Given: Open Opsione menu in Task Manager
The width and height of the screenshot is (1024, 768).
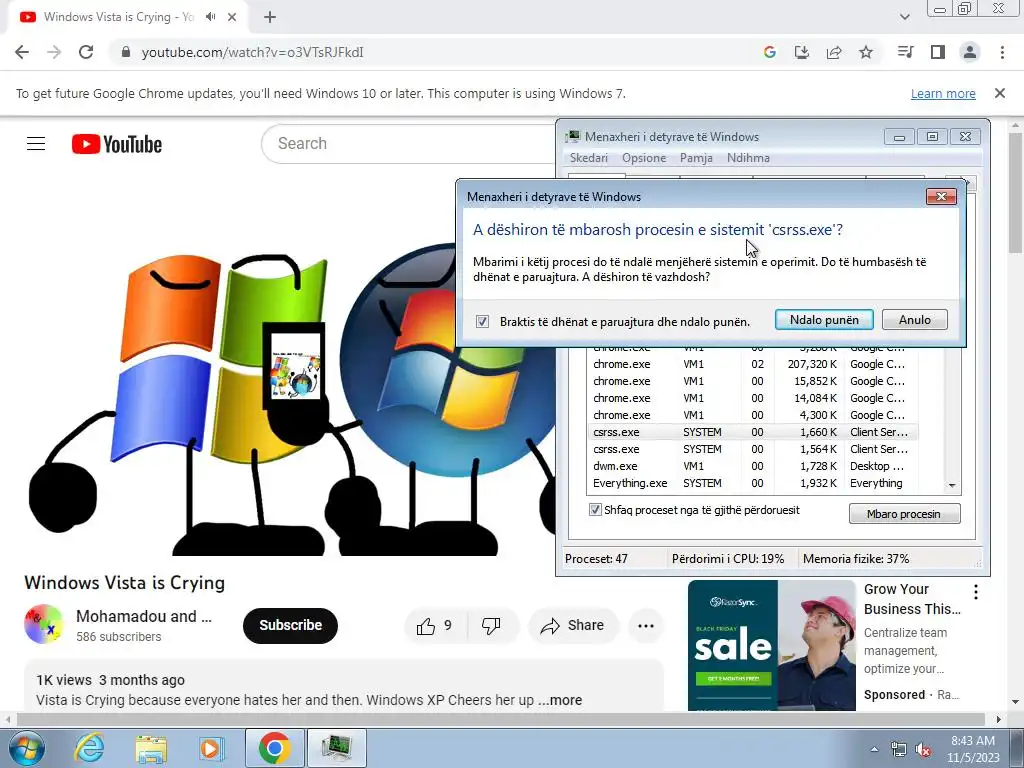Looking at the screenshot, I should tap(644, 158).
